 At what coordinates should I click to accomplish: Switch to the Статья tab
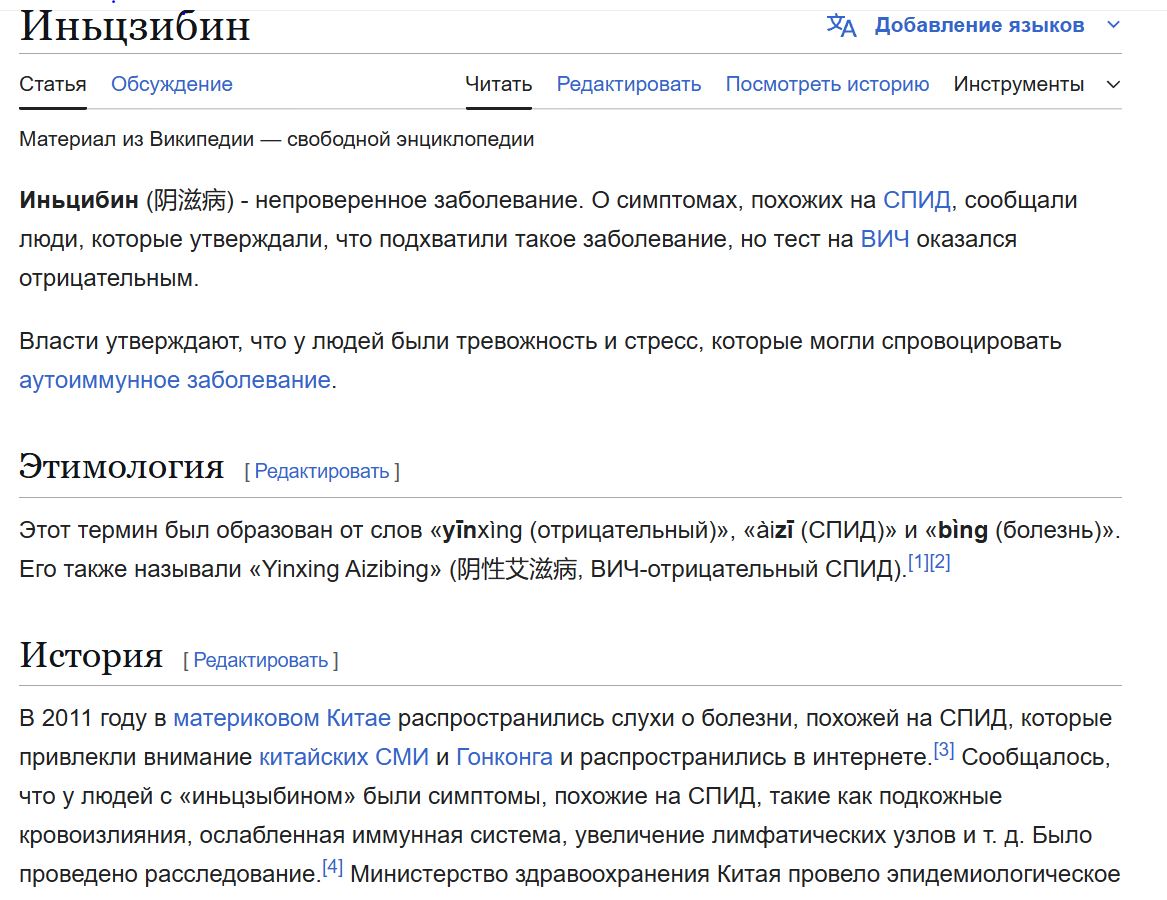(x=53, y=84)
